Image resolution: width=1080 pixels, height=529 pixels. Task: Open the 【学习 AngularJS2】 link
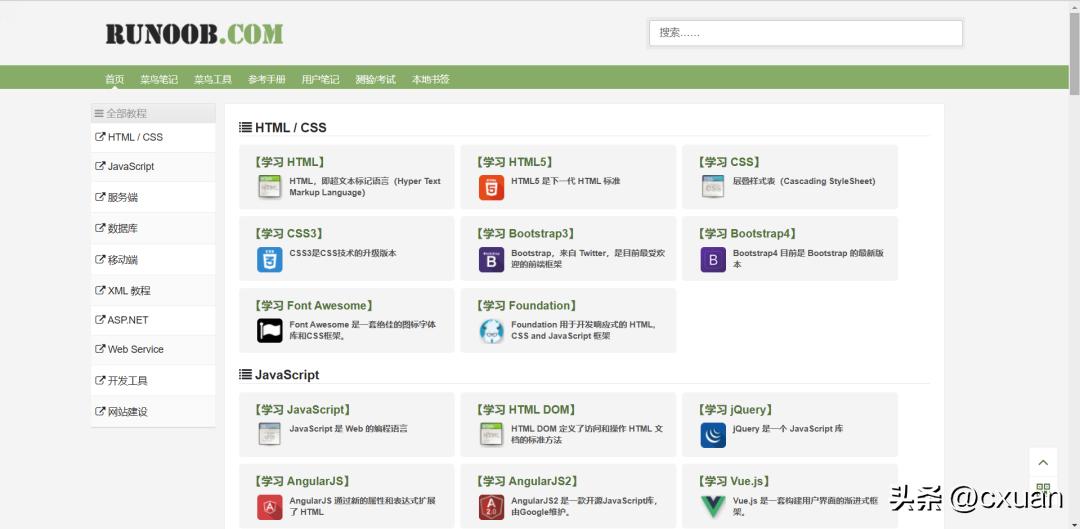click(528, 481)
